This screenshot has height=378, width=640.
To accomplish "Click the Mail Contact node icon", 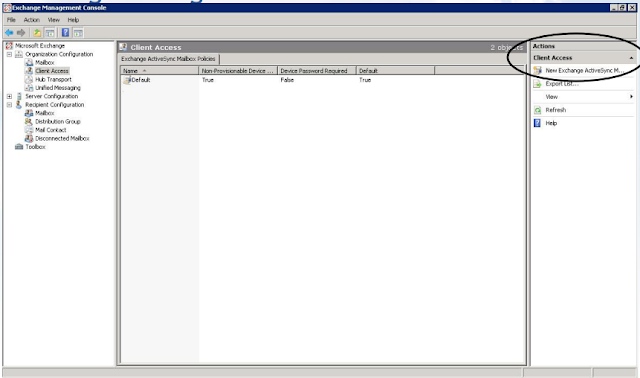I will [x=29, y=130].
